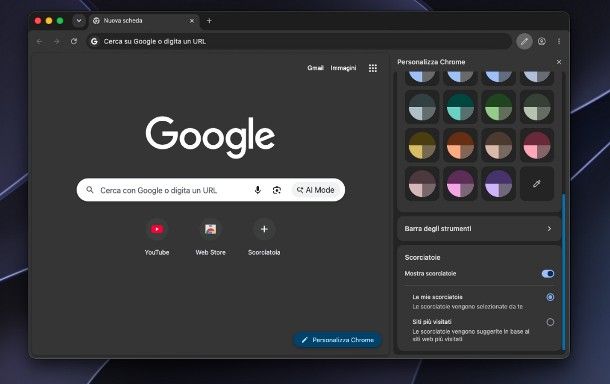
Task: Open the Gmail link
Action: pos(315,68)
